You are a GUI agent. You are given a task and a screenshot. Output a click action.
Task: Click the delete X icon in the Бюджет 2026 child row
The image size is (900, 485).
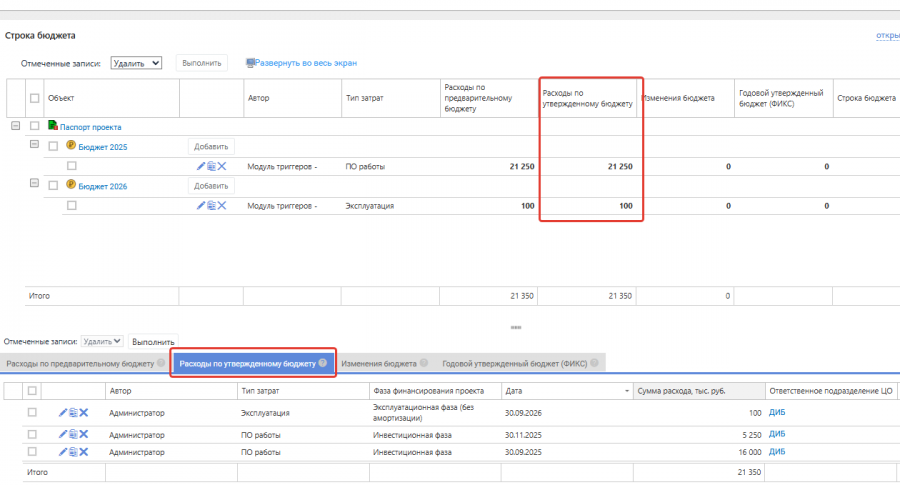click(222, 205)
